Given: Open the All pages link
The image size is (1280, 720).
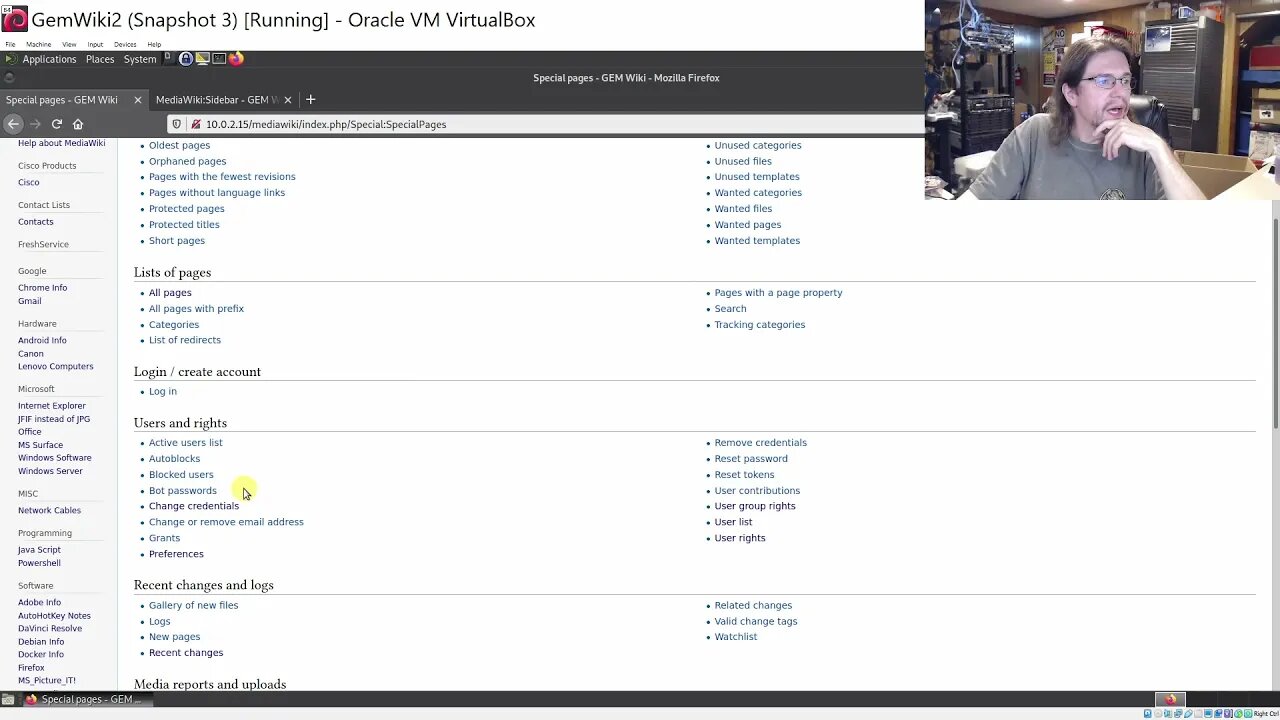Looking at the screenshot, I should (170, 293).
